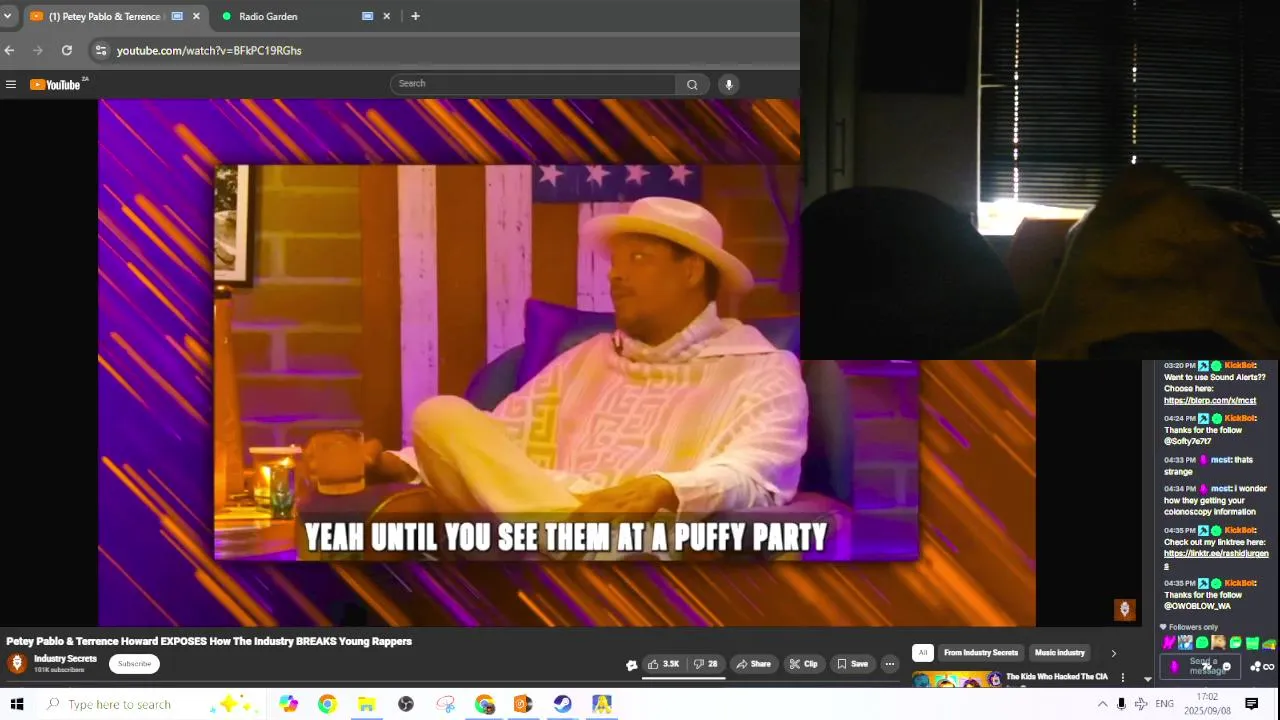The height and width of the screenshot is (720, 1280).
Task: Close the Radio Garden tab
Action: pyautogui.click(x=386, y=16)
